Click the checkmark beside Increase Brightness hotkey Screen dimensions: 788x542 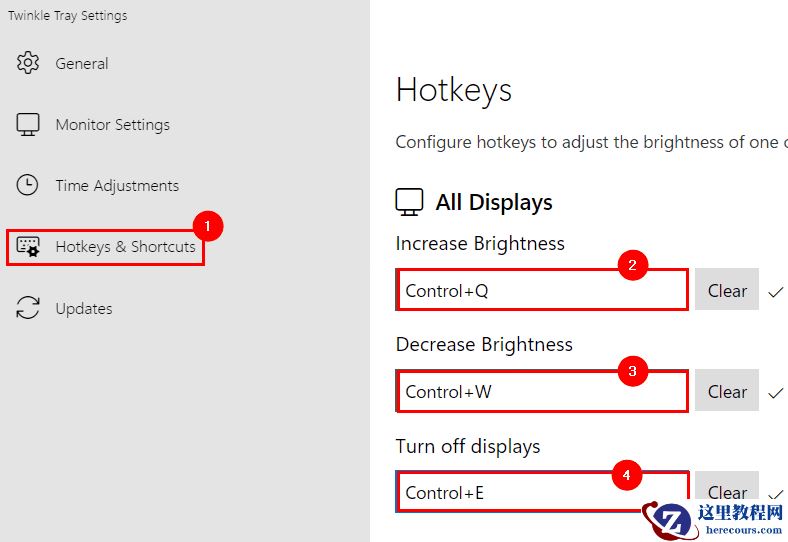pos(776,292)
